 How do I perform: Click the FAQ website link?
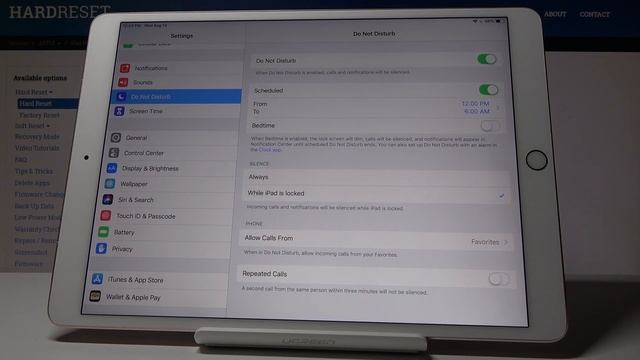coord(21,160)
